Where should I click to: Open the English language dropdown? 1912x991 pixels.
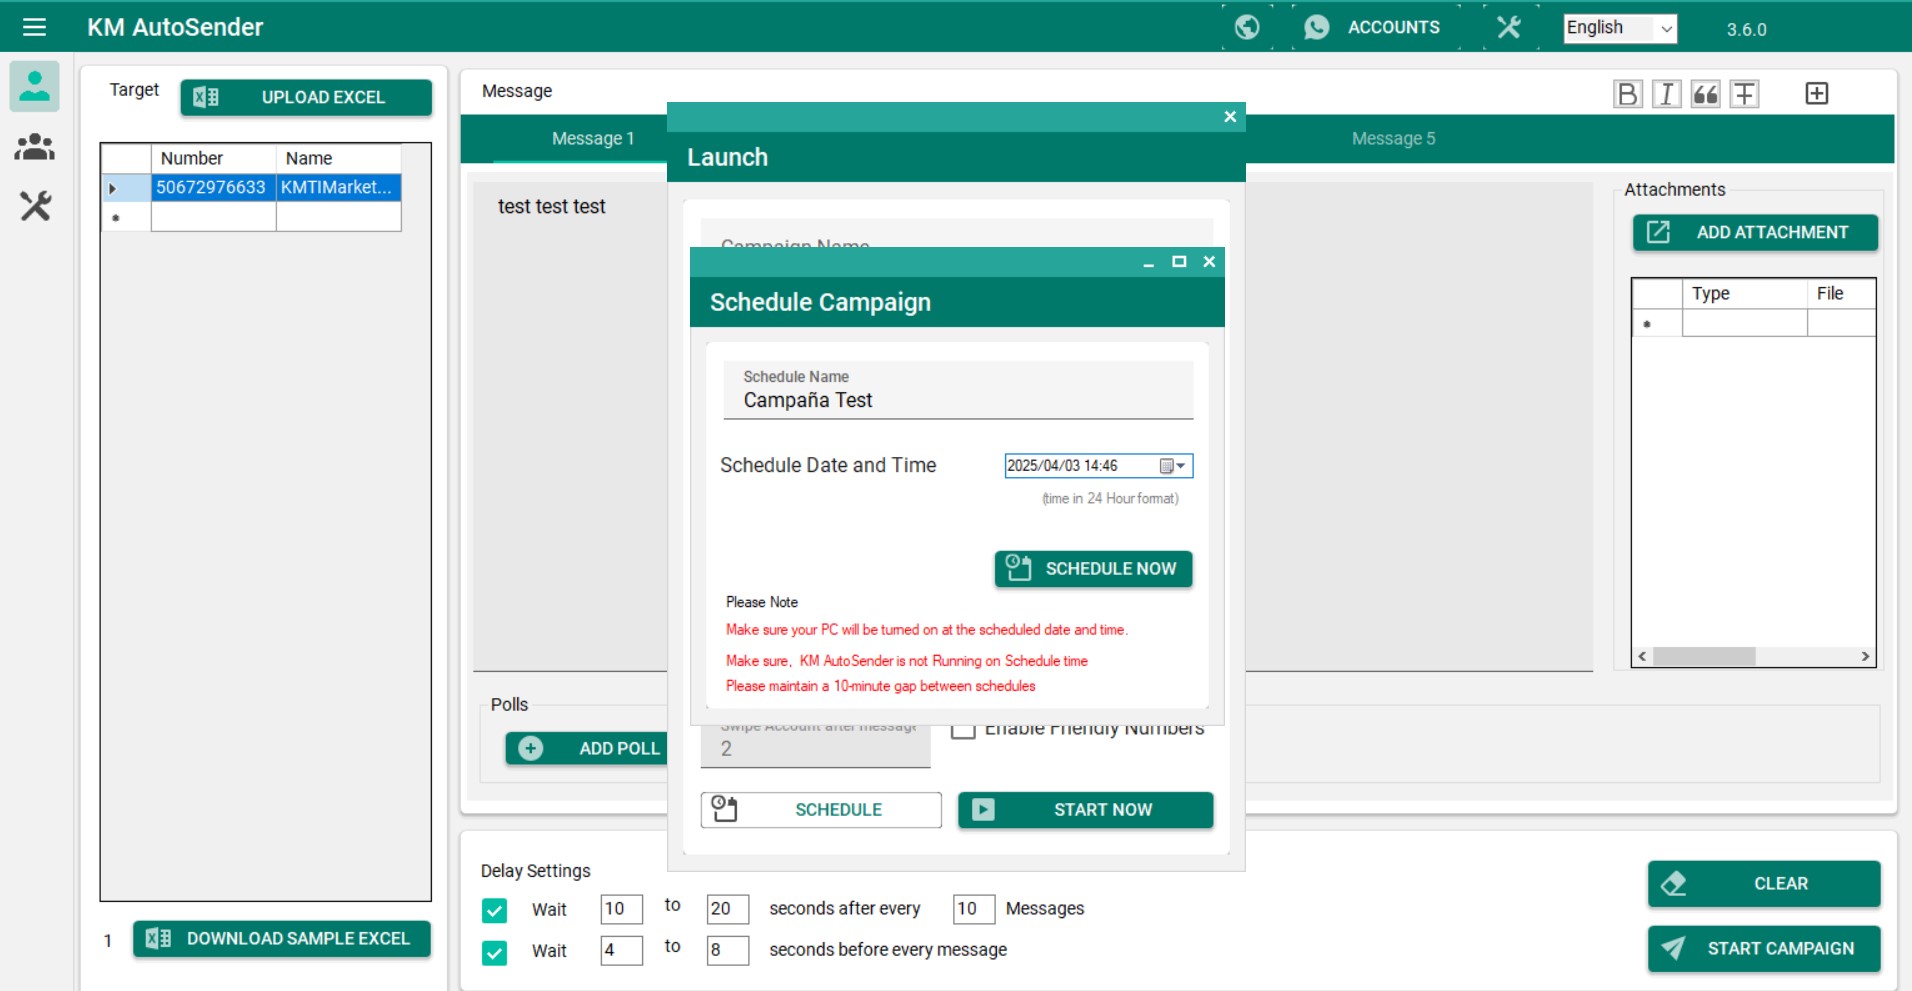click(x=1619, y=28)
